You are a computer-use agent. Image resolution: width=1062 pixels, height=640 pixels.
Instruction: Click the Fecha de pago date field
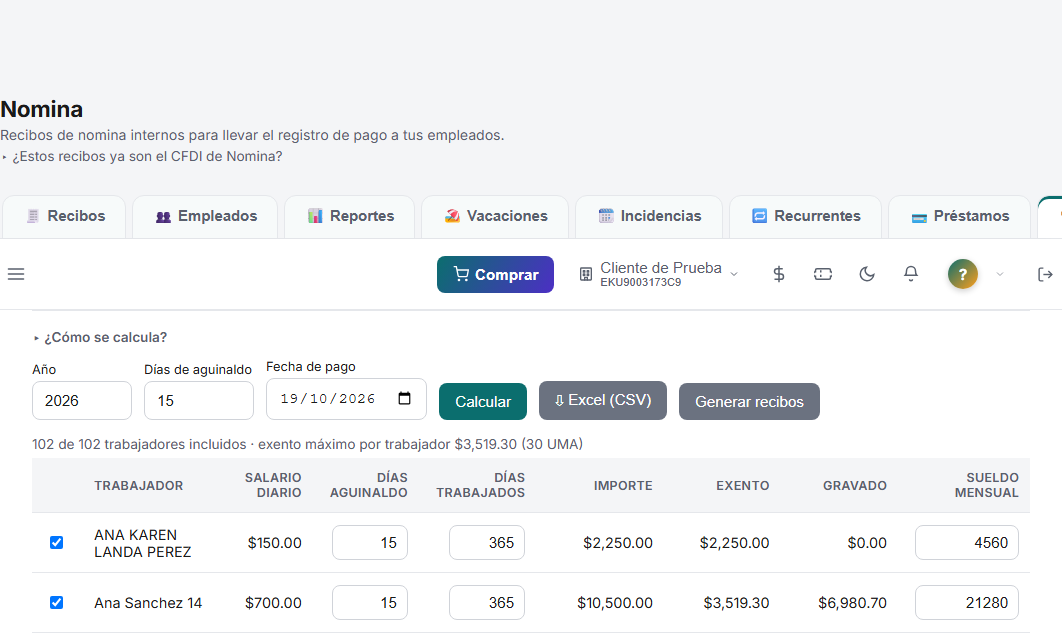[346, 399]
